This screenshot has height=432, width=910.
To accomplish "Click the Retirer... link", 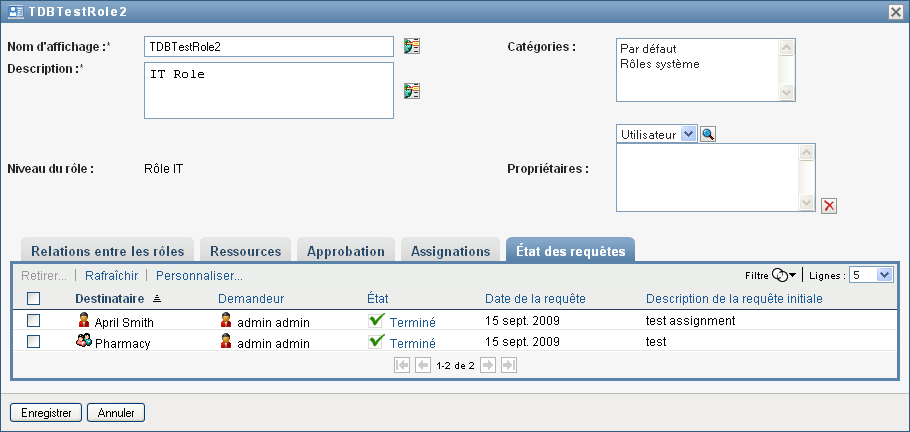I will [44, 276].
